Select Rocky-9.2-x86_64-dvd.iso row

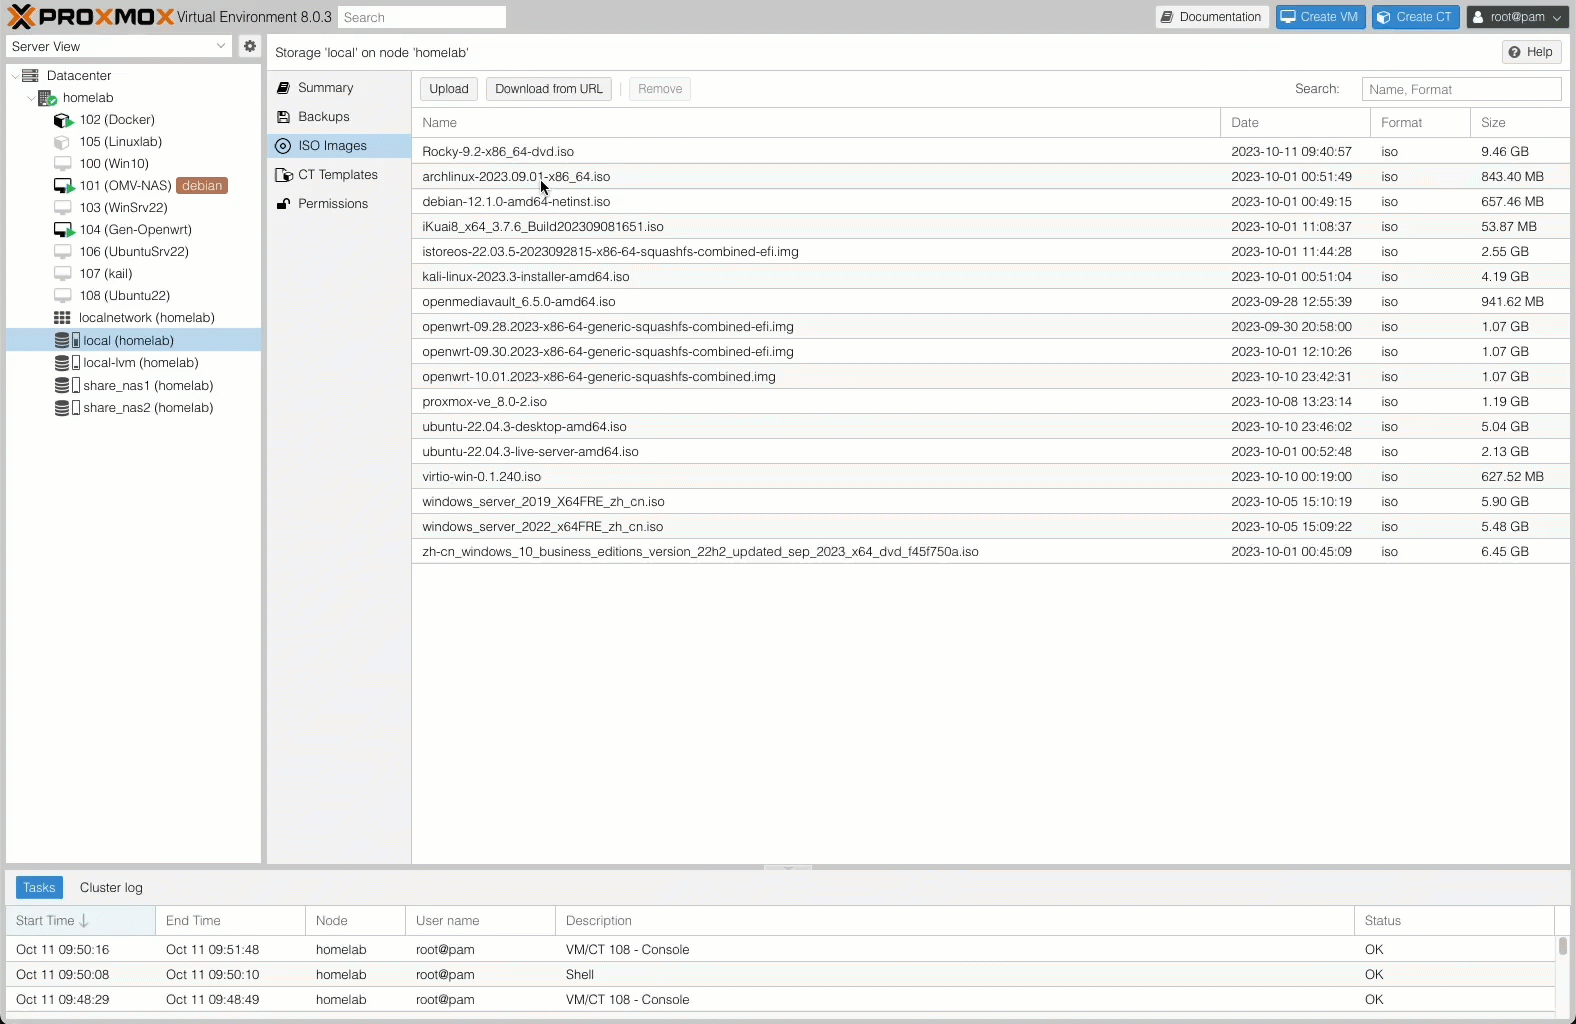[990, 152]
